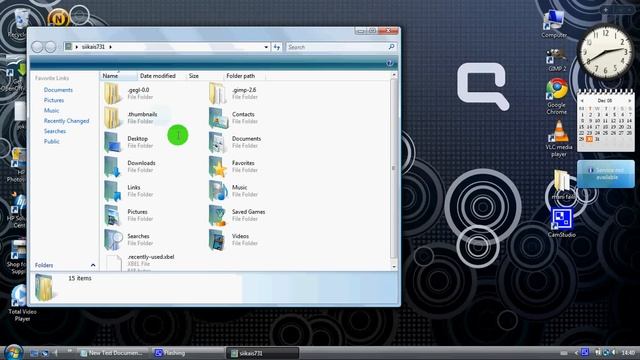Click the address bar refresh button
The height and width of the screenshot is (360, 640).
[277, 47]
